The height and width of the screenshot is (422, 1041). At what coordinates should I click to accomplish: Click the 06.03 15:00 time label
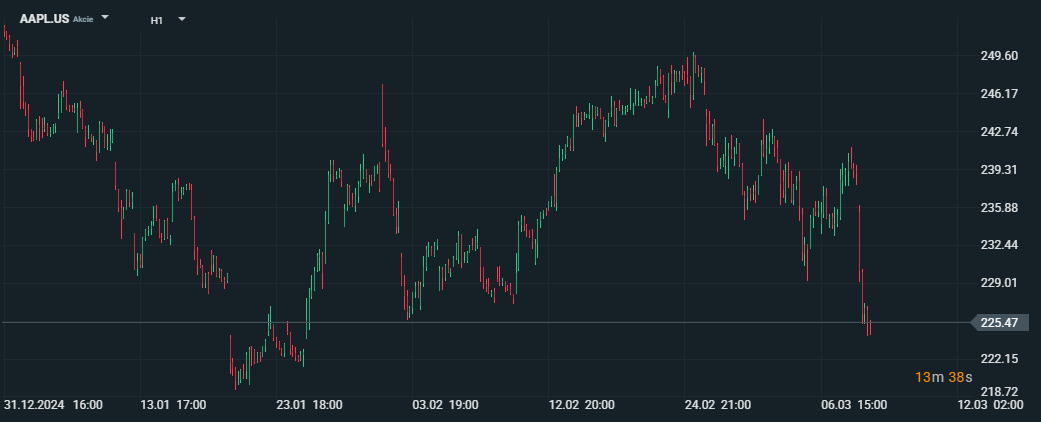[x=854, y=405]
